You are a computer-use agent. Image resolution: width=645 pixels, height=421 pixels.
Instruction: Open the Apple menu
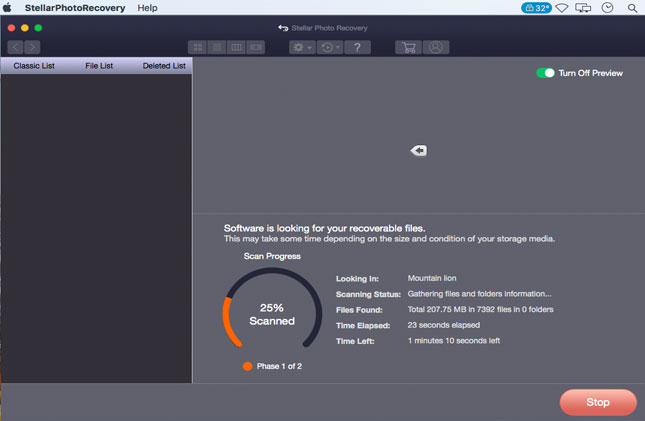8,8
